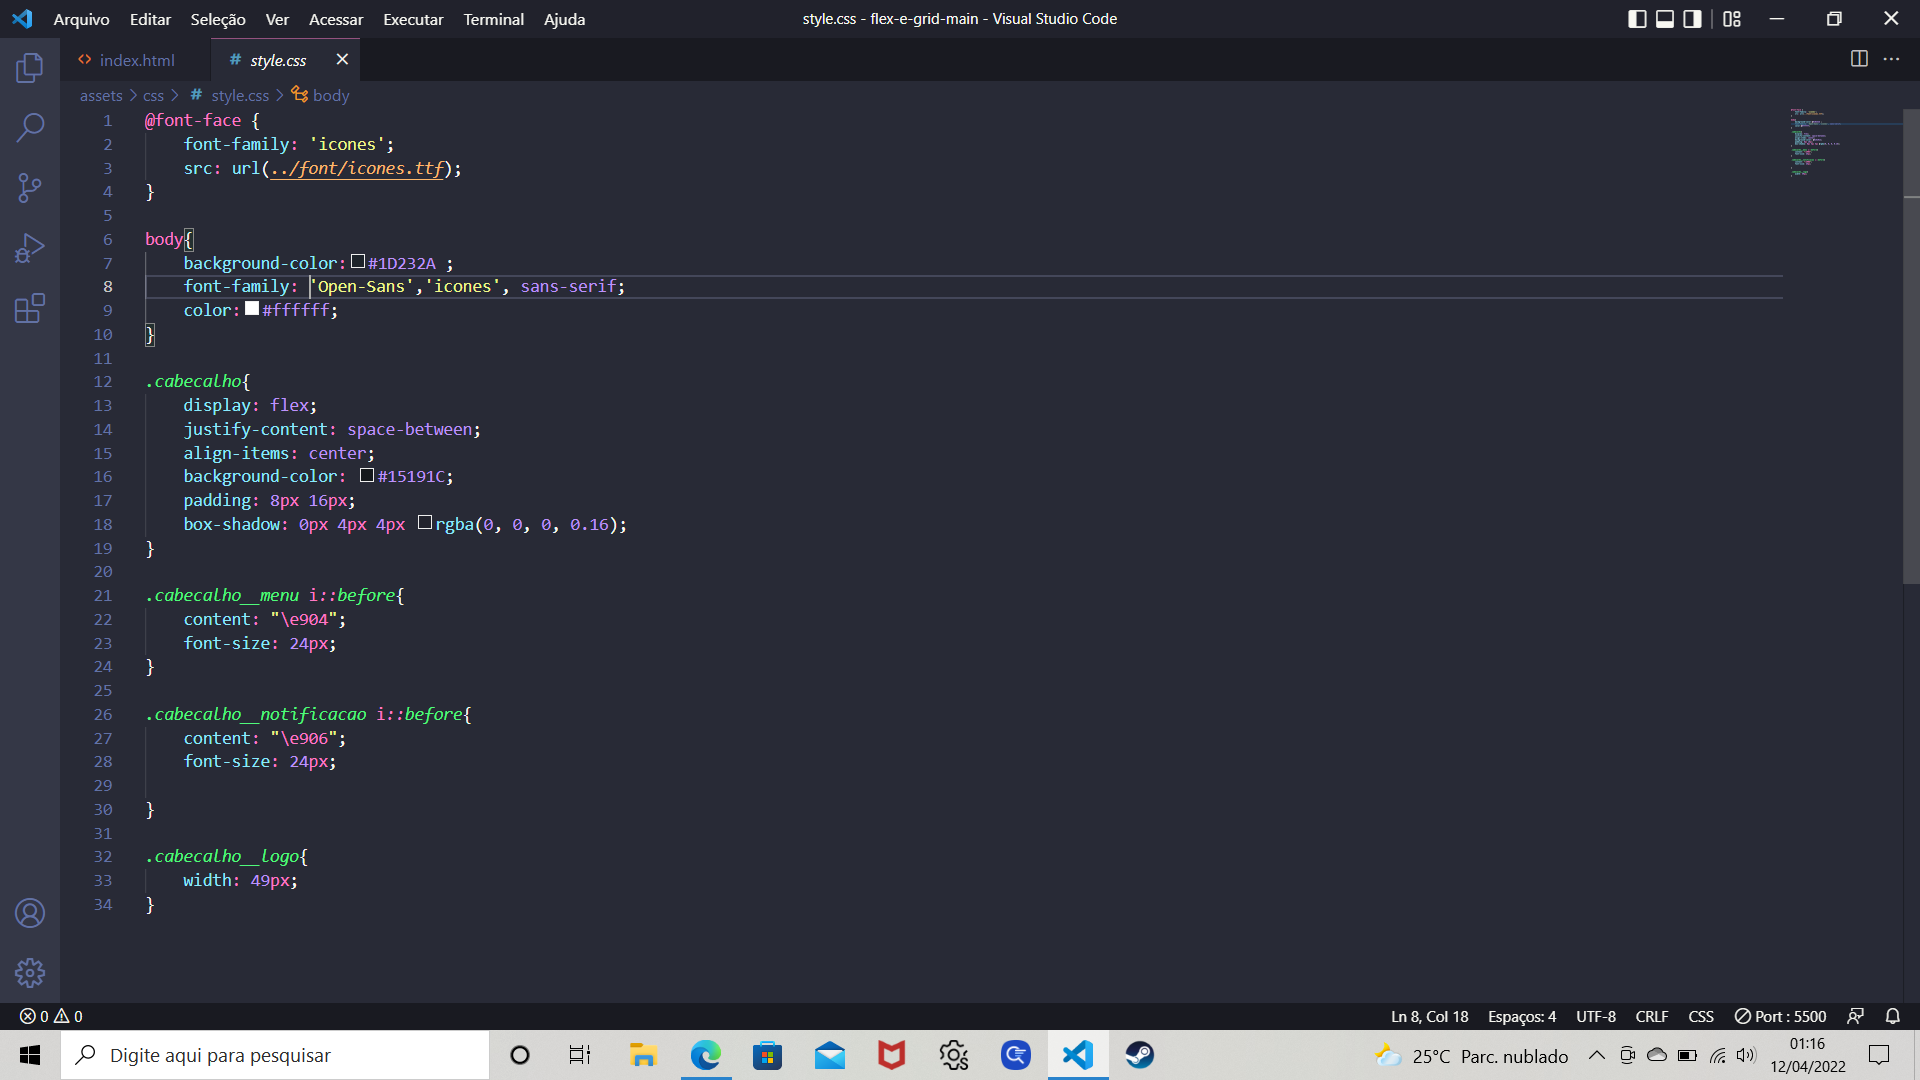Image resolution: width=1920 pixels, height=1080 pixels.
Task: Click the editor vertical scrollbar
Action: tap(1911, 345)
